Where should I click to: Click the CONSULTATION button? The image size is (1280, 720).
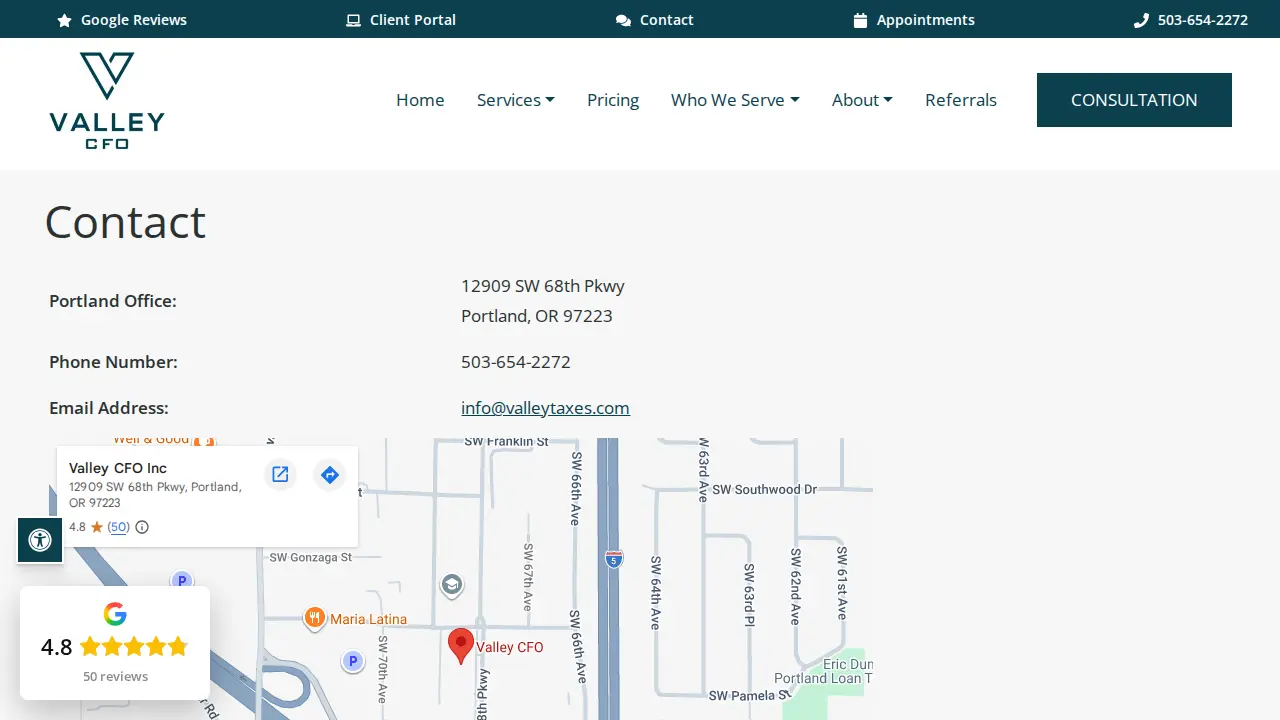1134,100
